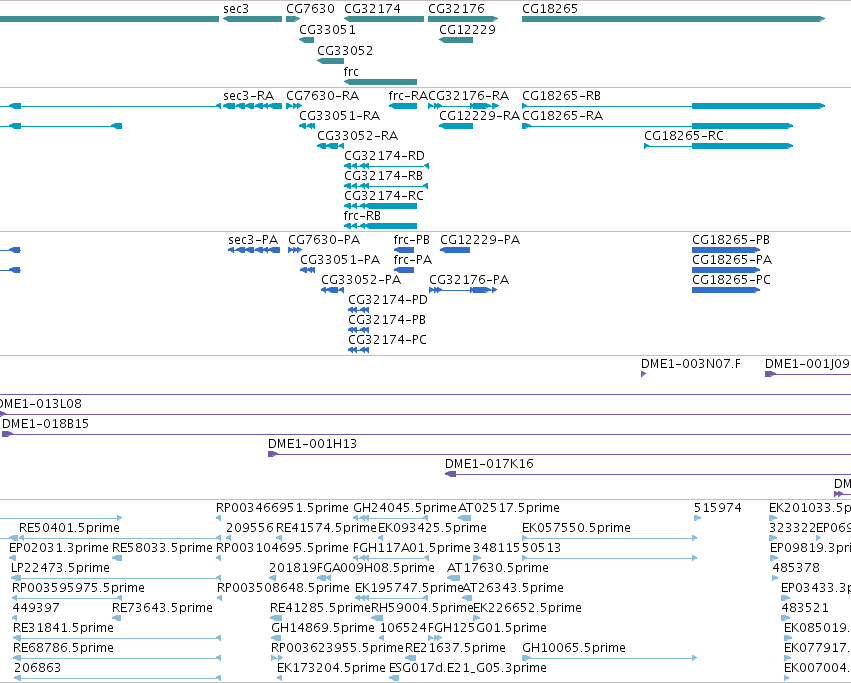Image resolution: width=851 pixels, height=683 pixels.
Task: Click the DME1-017K16 clone label
Action: point(490,464)
